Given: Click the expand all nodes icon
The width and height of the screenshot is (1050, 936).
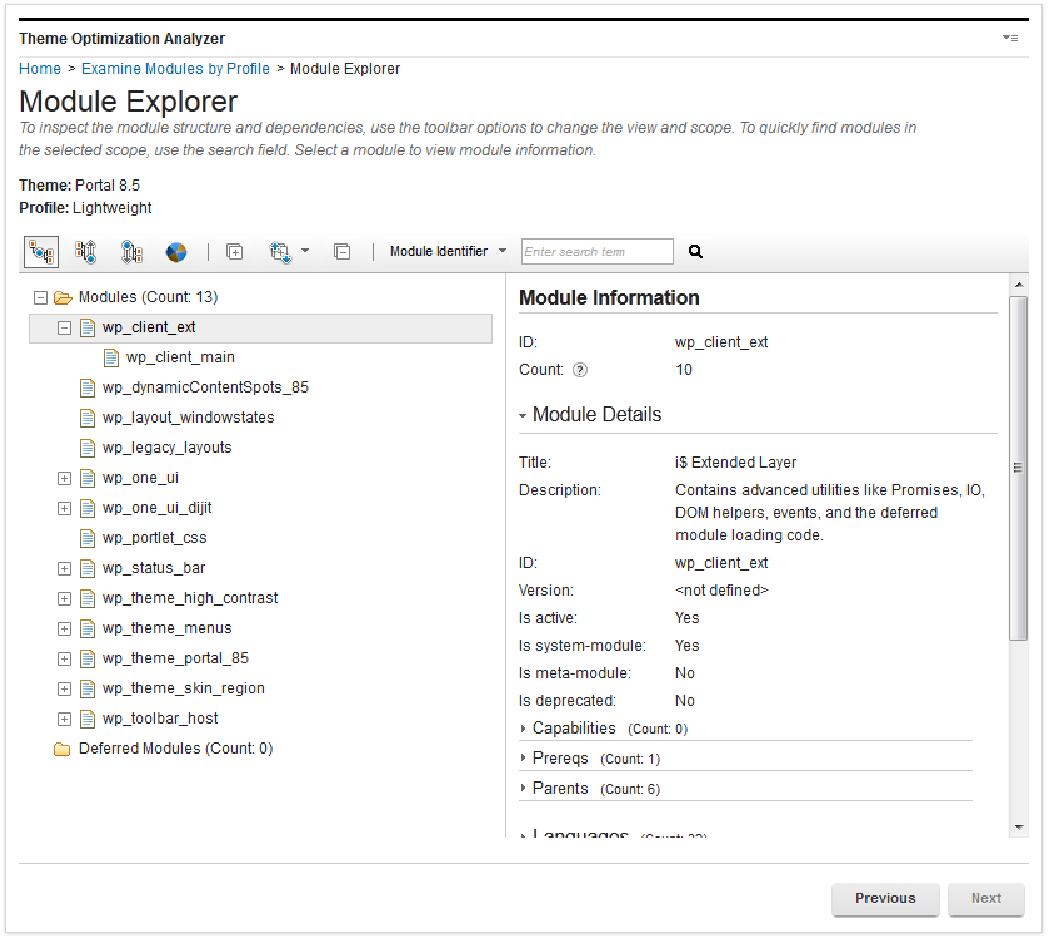Looking at the screenshot, I should point(232,251).
